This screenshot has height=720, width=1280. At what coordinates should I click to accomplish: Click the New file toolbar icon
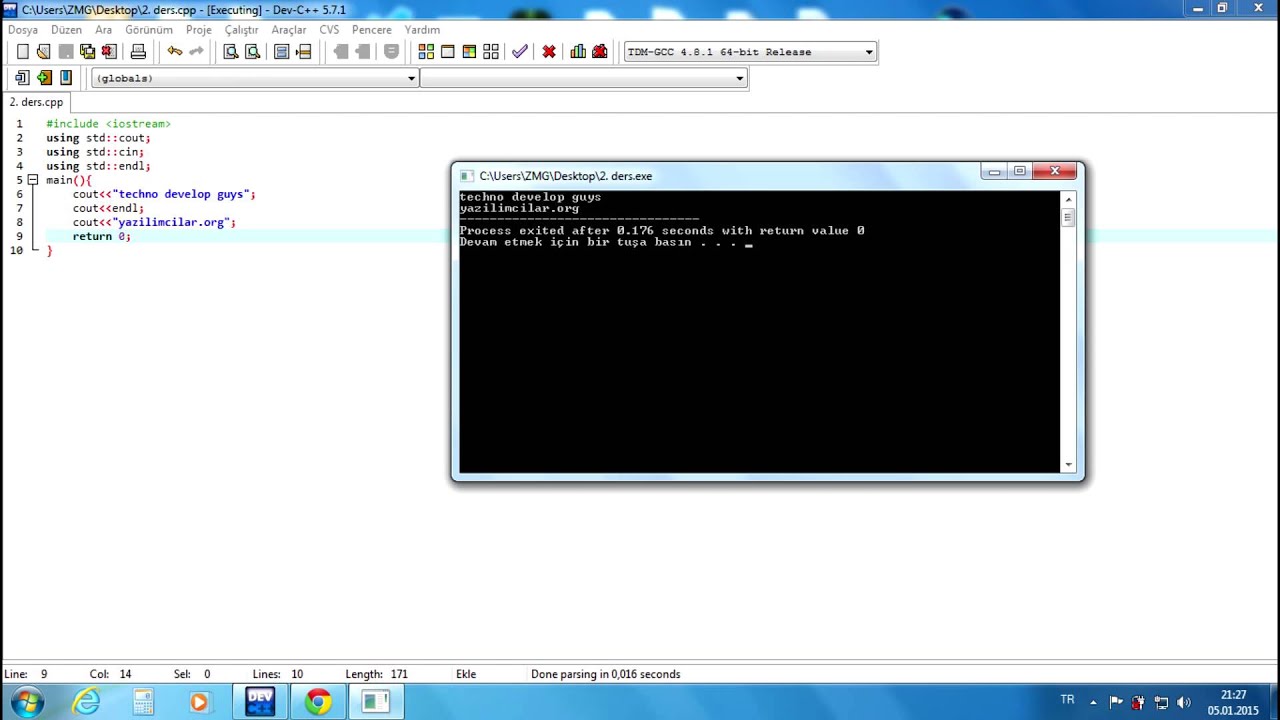tap(22, 52)
